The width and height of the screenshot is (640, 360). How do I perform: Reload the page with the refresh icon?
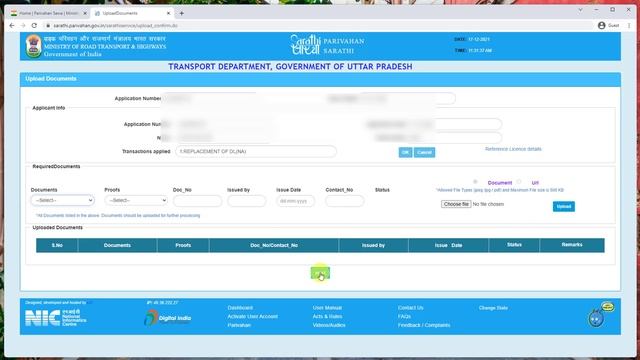point(34,25)
